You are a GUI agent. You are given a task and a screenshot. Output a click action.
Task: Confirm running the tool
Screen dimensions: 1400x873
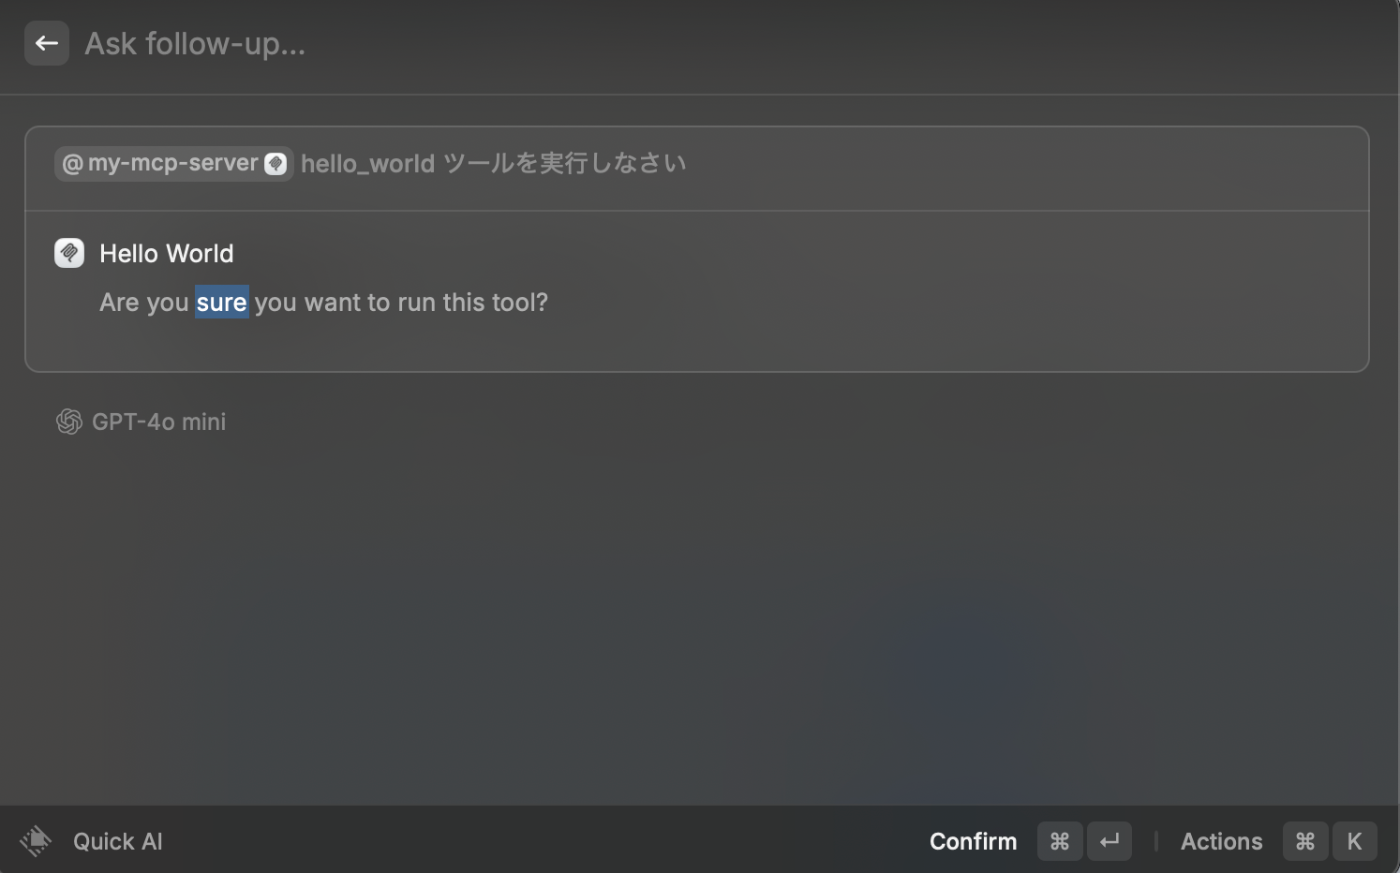tap(973, 842)
